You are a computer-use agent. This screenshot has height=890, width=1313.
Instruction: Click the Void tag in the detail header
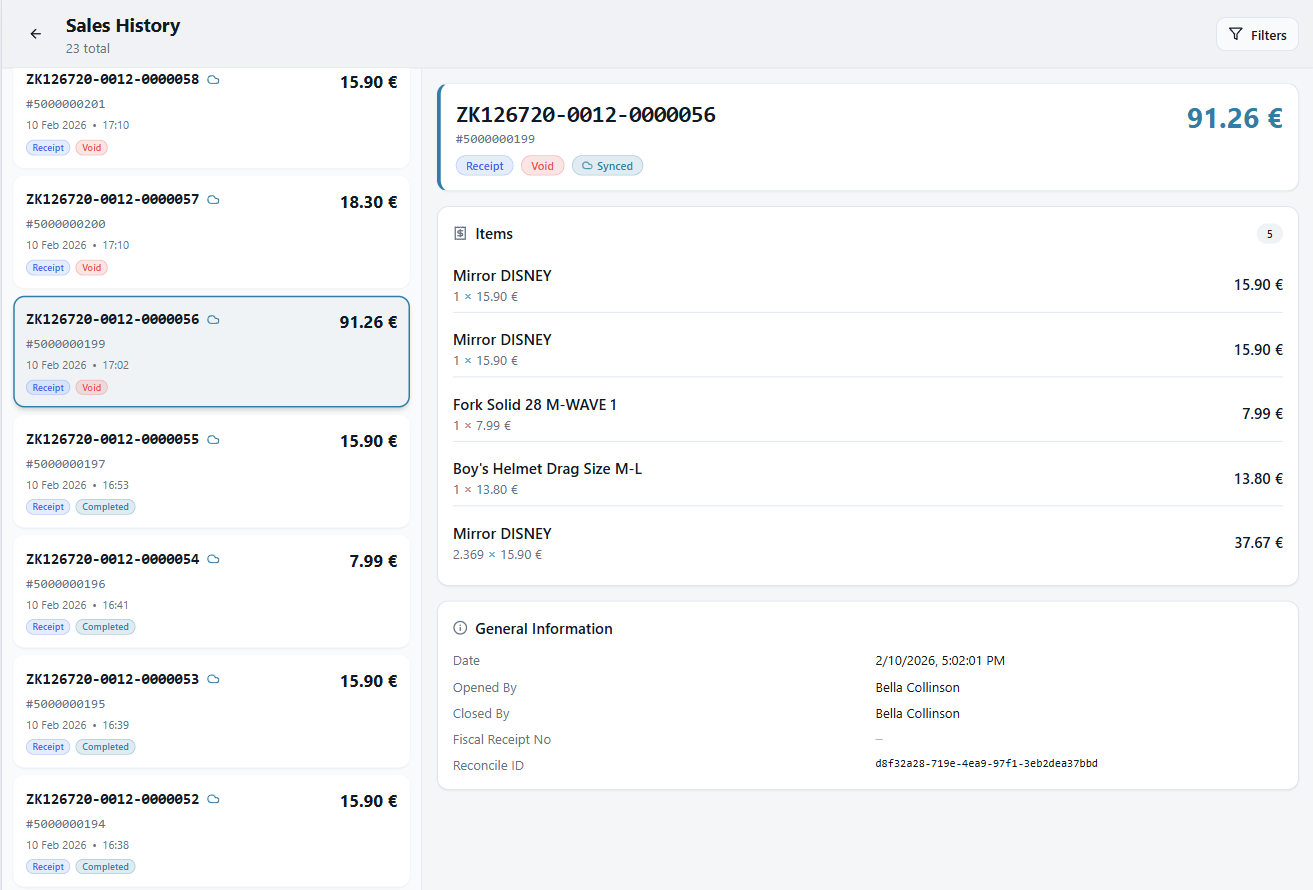[542, 166]
